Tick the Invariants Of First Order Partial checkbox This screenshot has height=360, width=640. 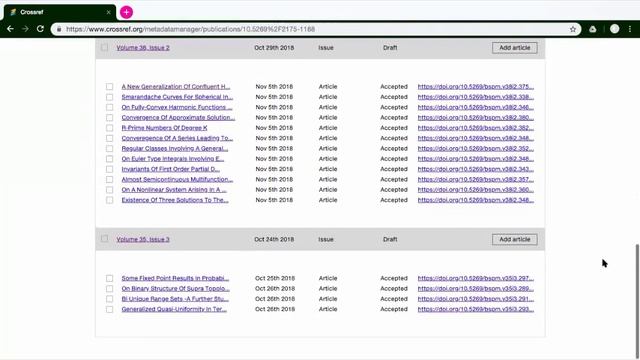pyautogui.click(x=109, y=169)
